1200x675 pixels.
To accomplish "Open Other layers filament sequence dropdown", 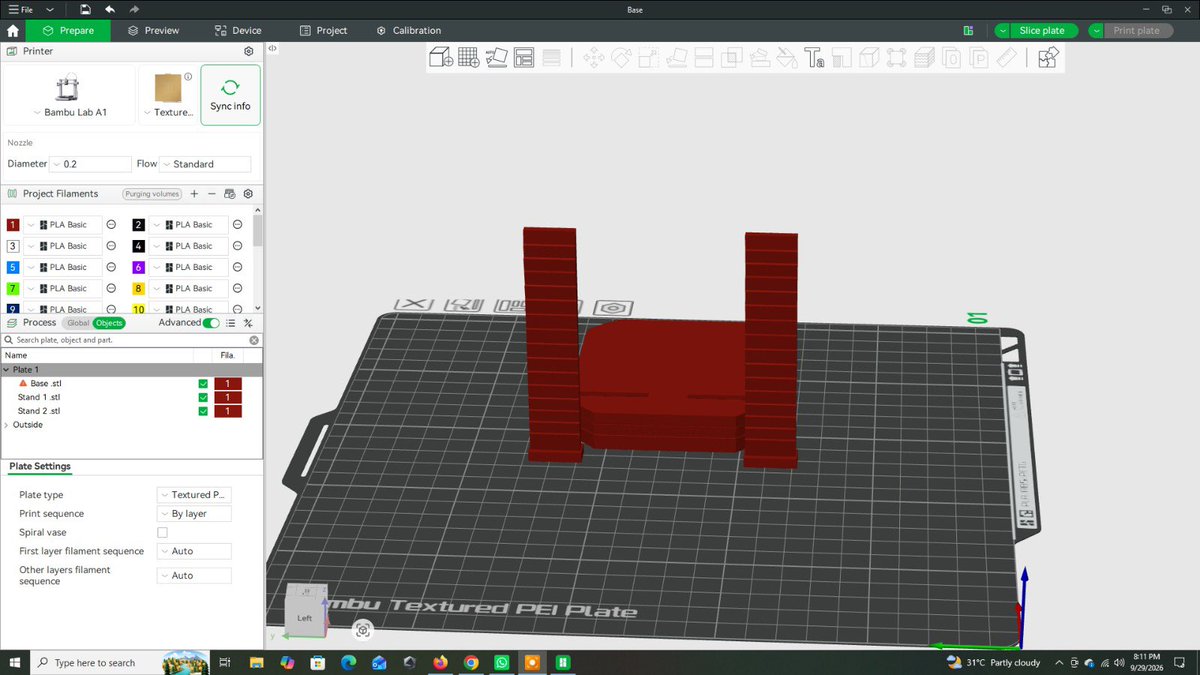I will (194, 576).
